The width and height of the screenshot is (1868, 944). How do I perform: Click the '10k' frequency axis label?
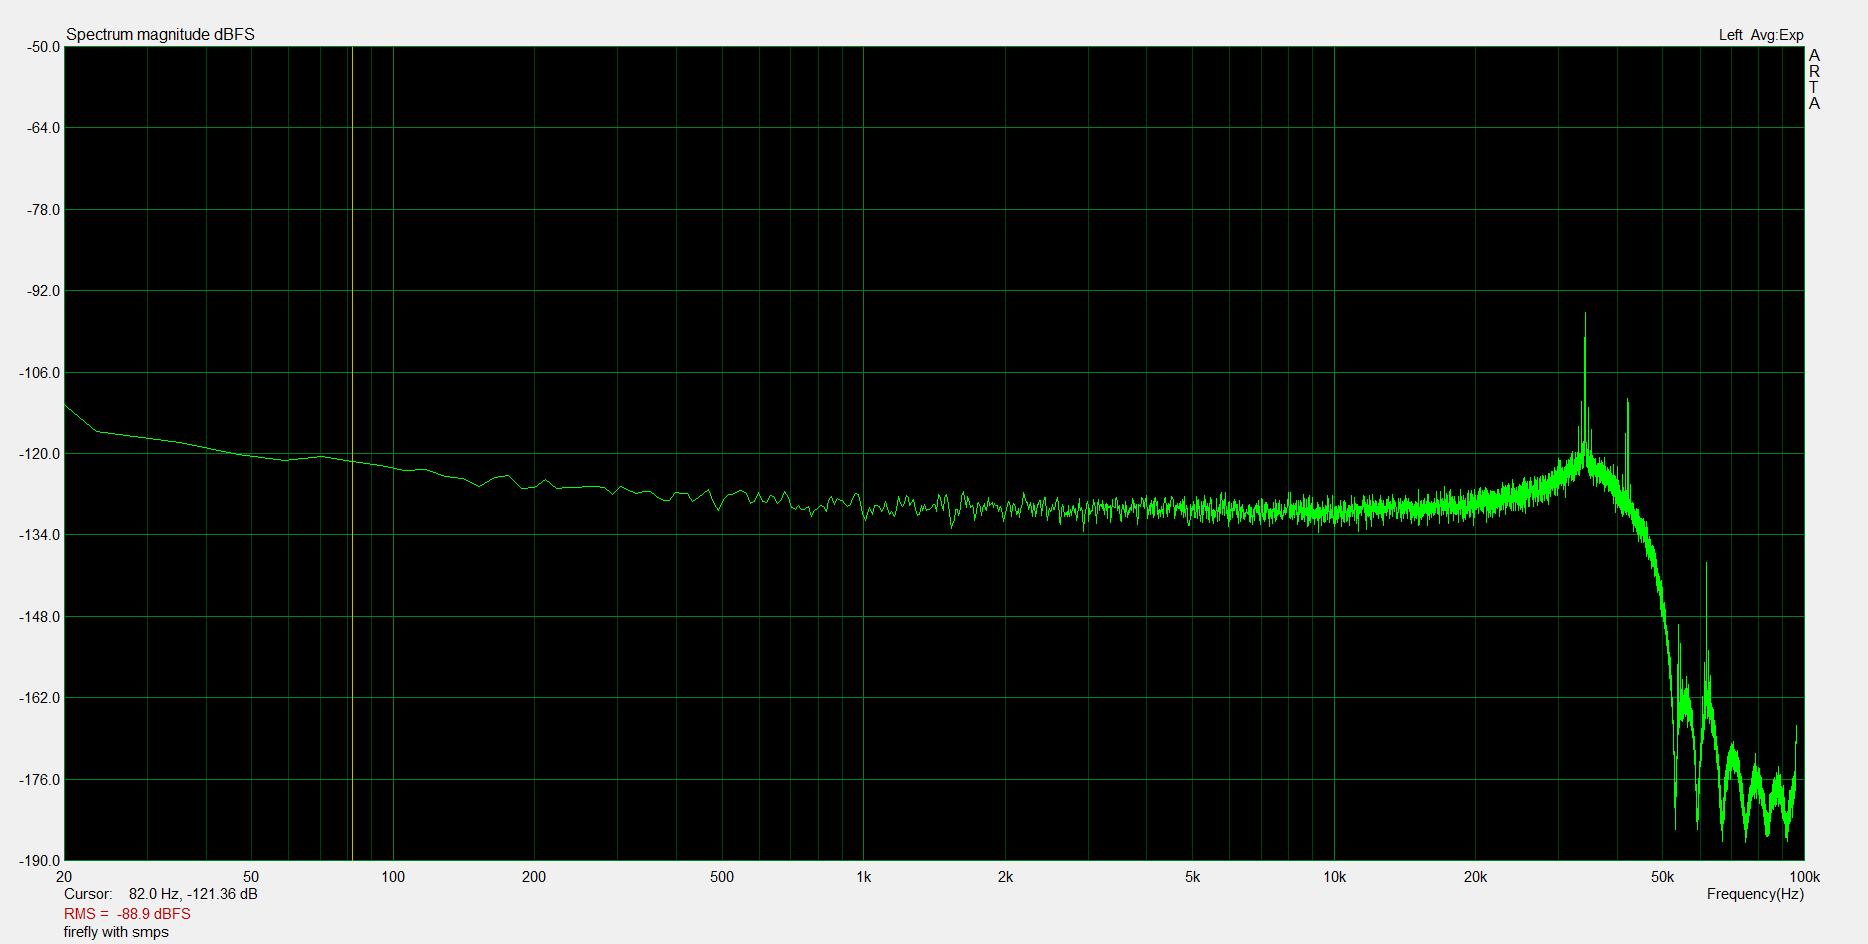coord(1334,877)
